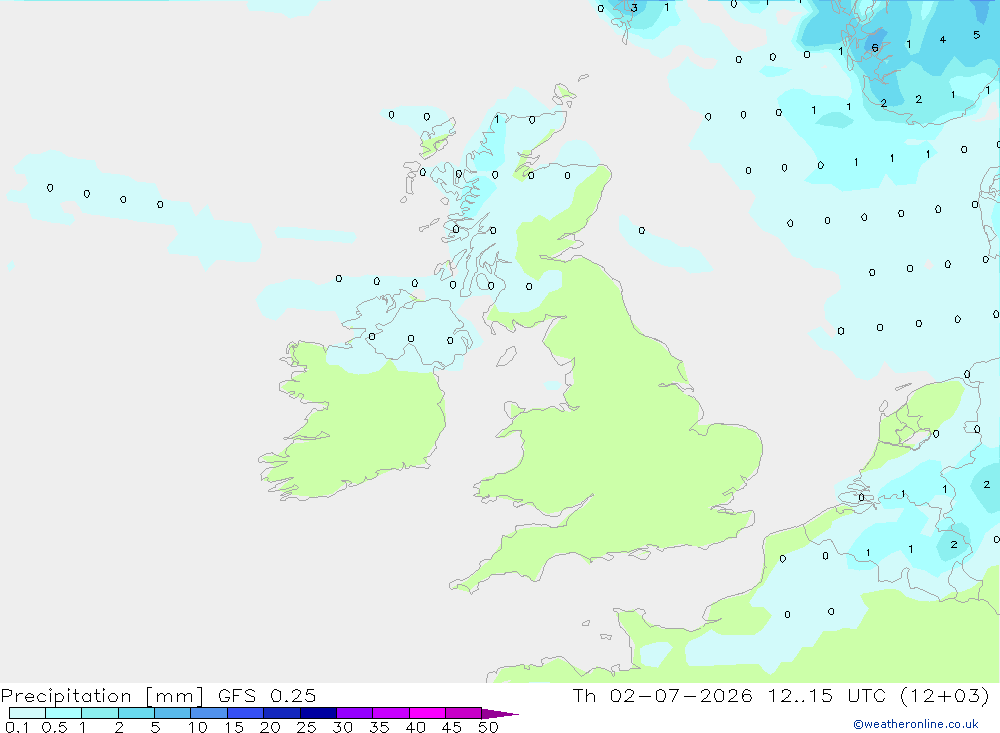Click the '50' legend scale label

(x=488, y=727)
